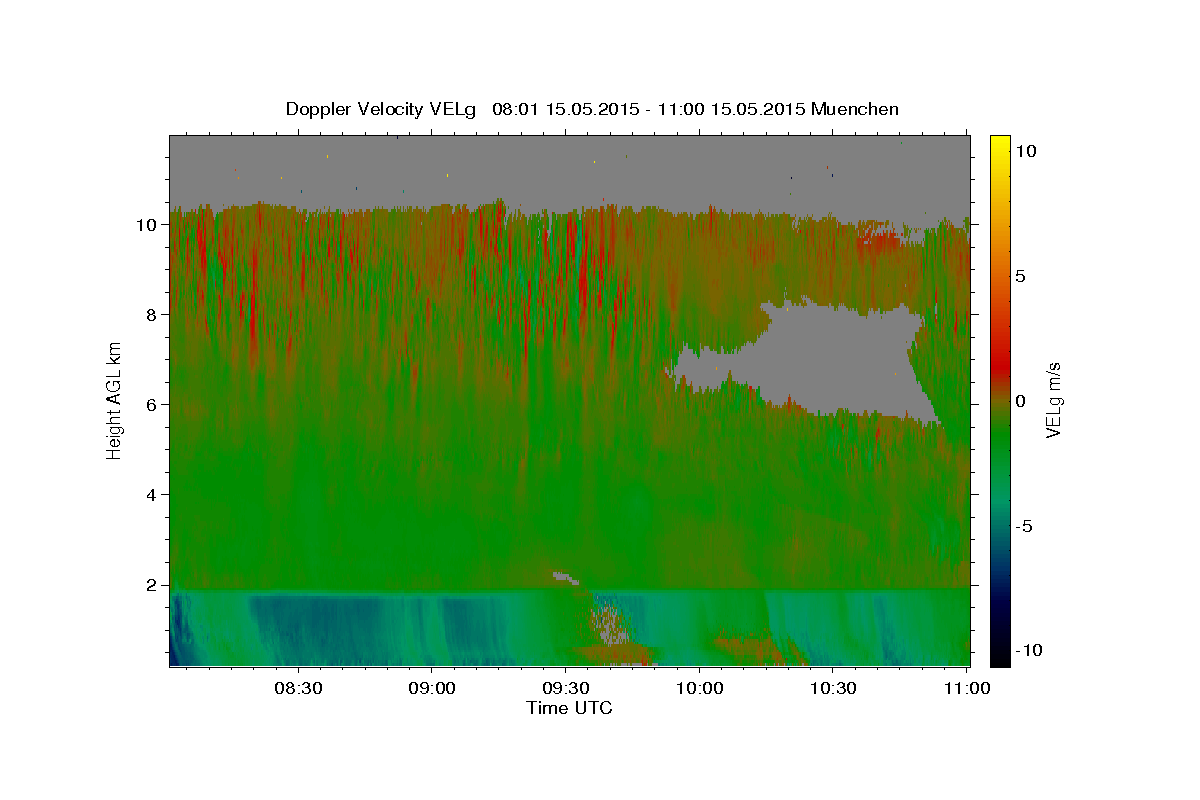Click the colorbar label '-10'
Screen dimensions: 1200x800
click(1027, 651)
